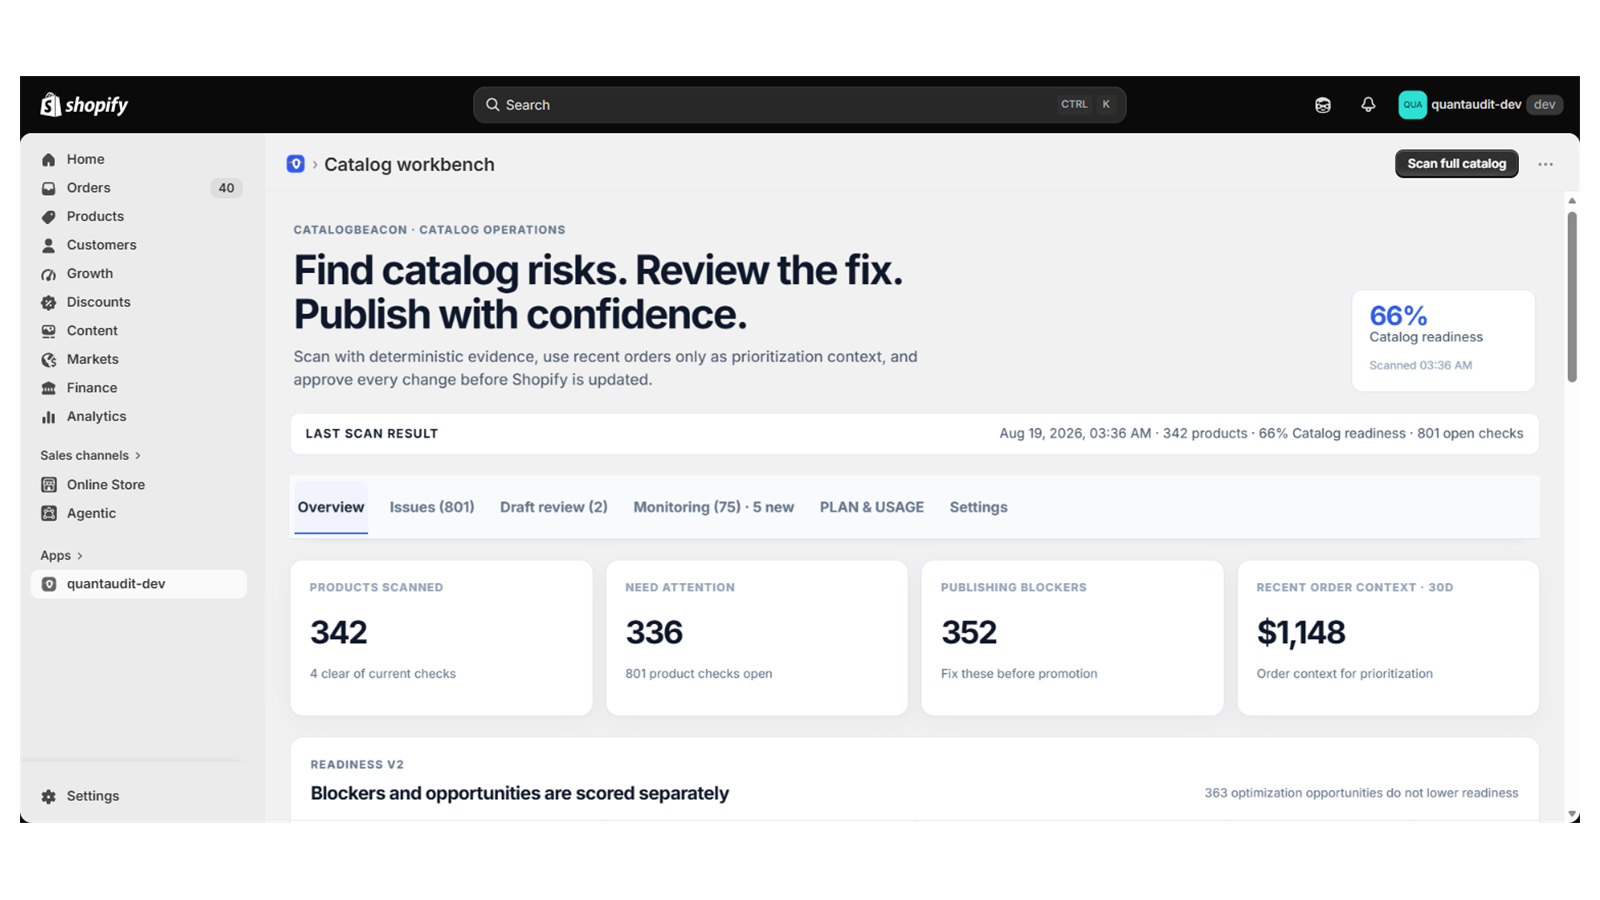Click the Home house icon

point(48,159)
